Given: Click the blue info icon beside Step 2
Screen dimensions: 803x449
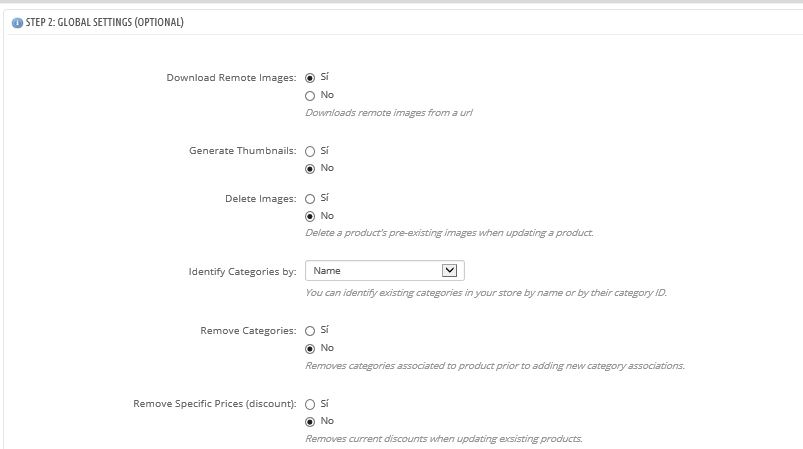Looking at the screenshot, I should point(17,23).
